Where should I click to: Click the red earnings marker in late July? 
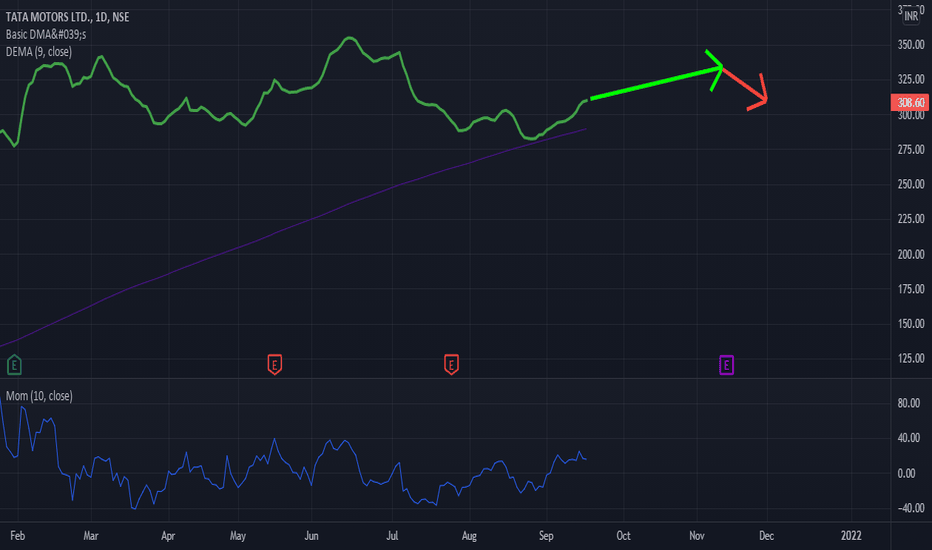point(451,364)
